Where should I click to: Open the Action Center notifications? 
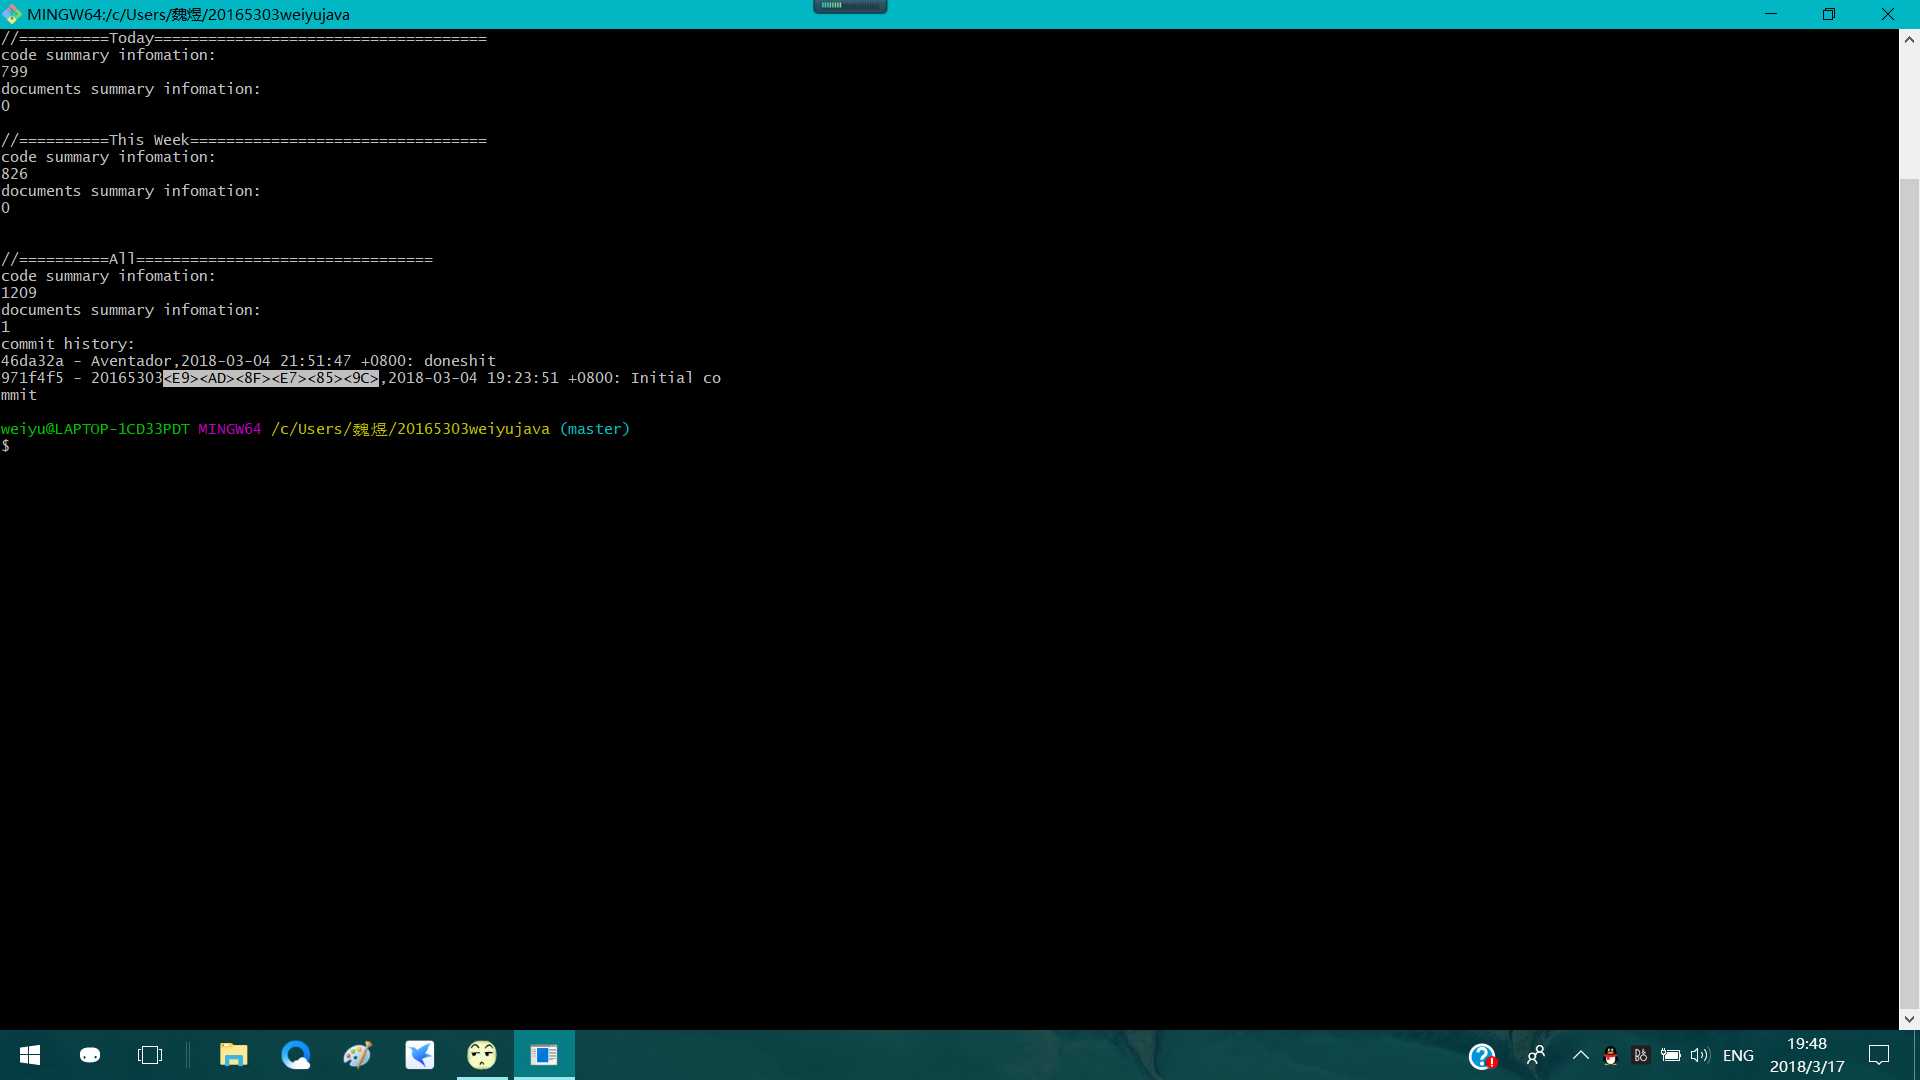point(1879,1055)
